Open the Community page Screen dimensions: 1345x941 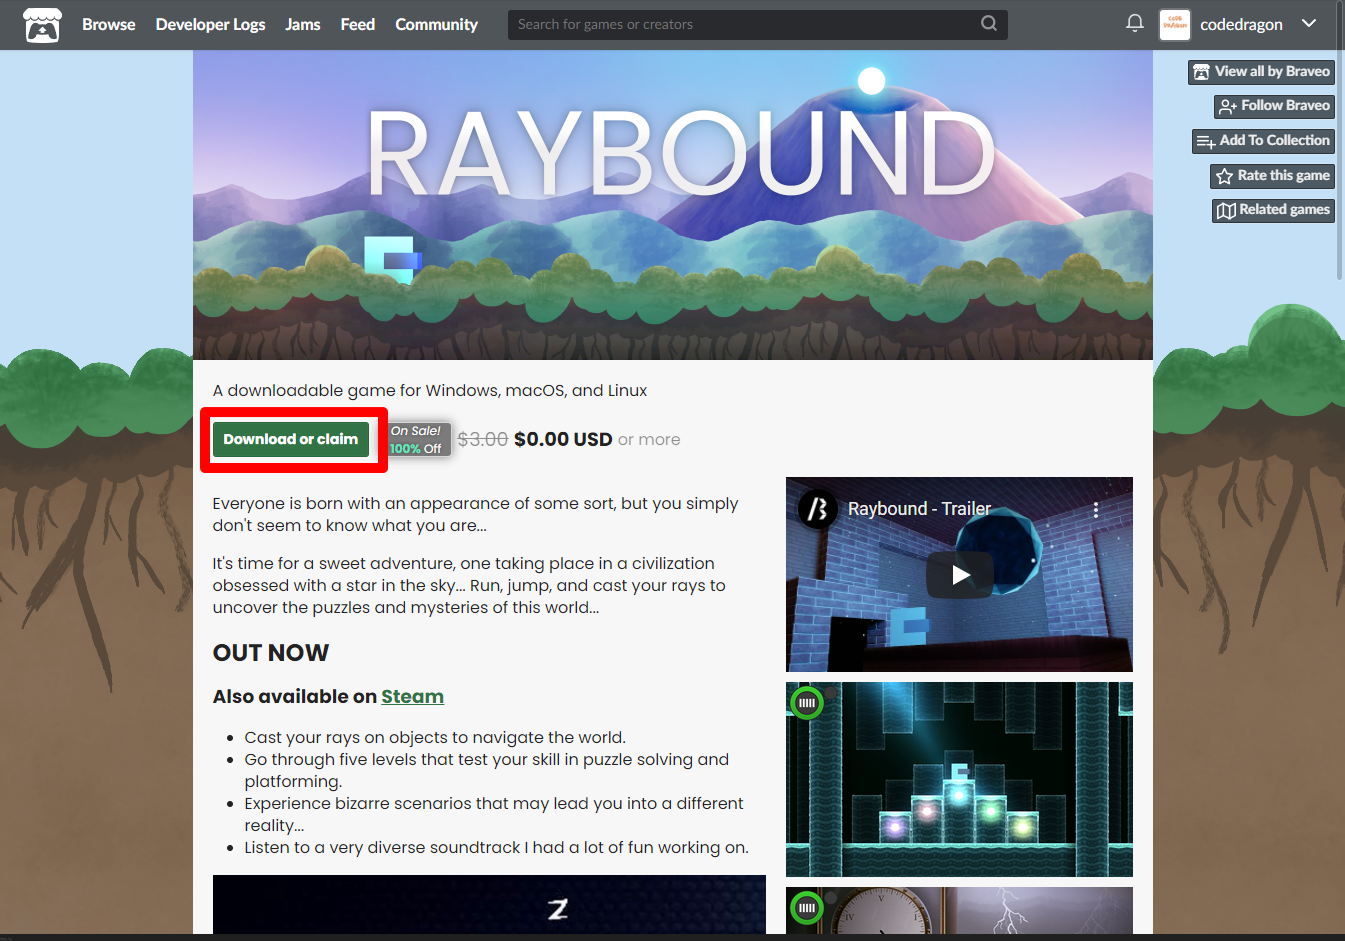436,25
